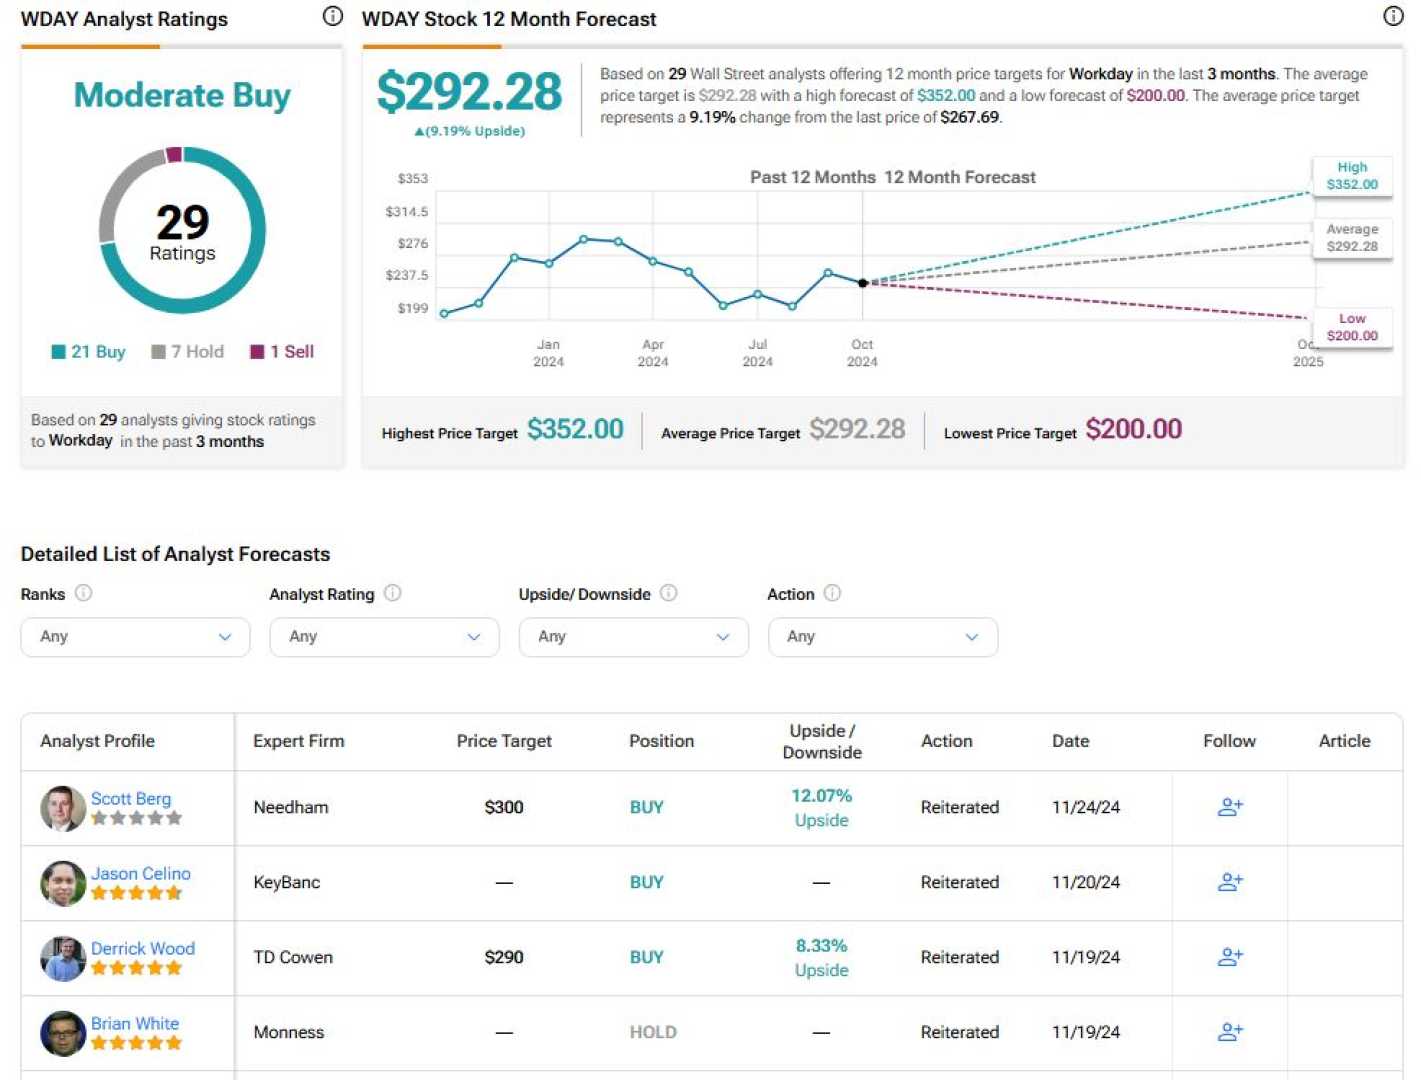
Task: Click Highest Price Target $352.00 value
Action: (x=575, y=429)
